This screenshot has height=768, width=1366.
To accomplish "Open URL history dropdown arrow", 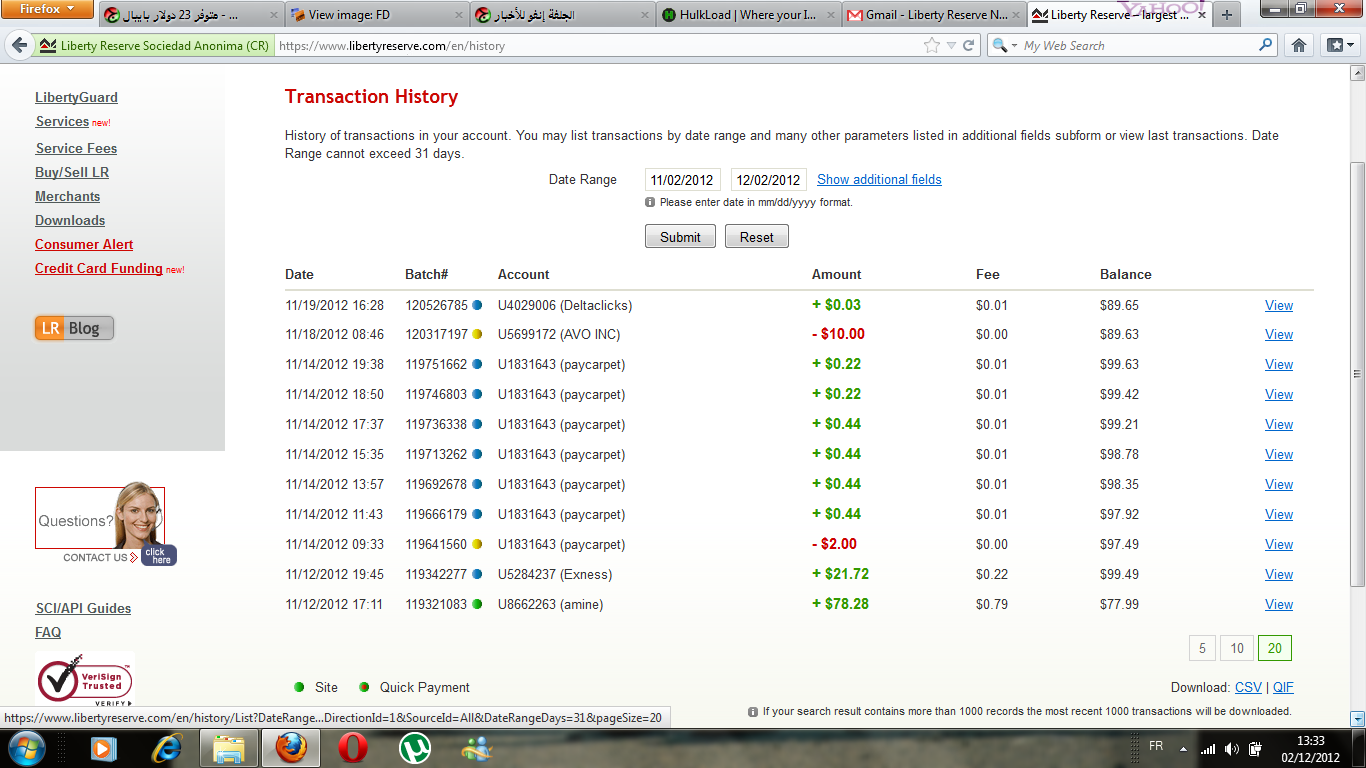I will 951,46.
